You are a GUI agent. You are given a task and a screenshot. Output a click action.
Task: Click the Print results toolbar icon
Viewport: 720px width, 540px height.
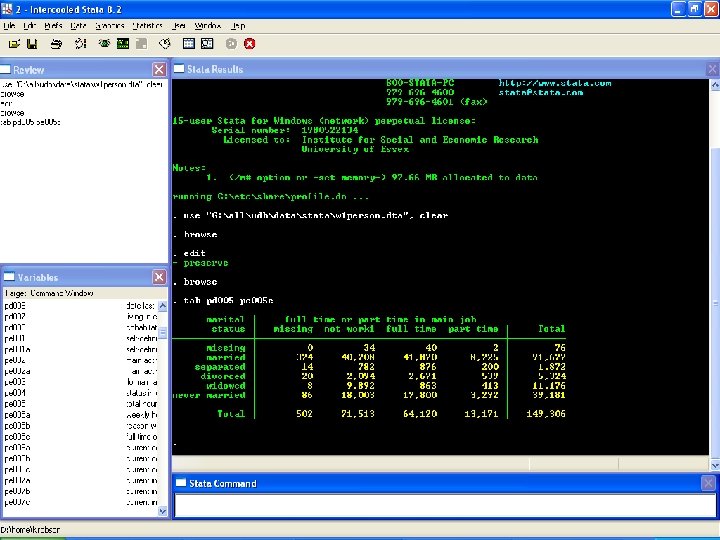(x=56, y=44)
